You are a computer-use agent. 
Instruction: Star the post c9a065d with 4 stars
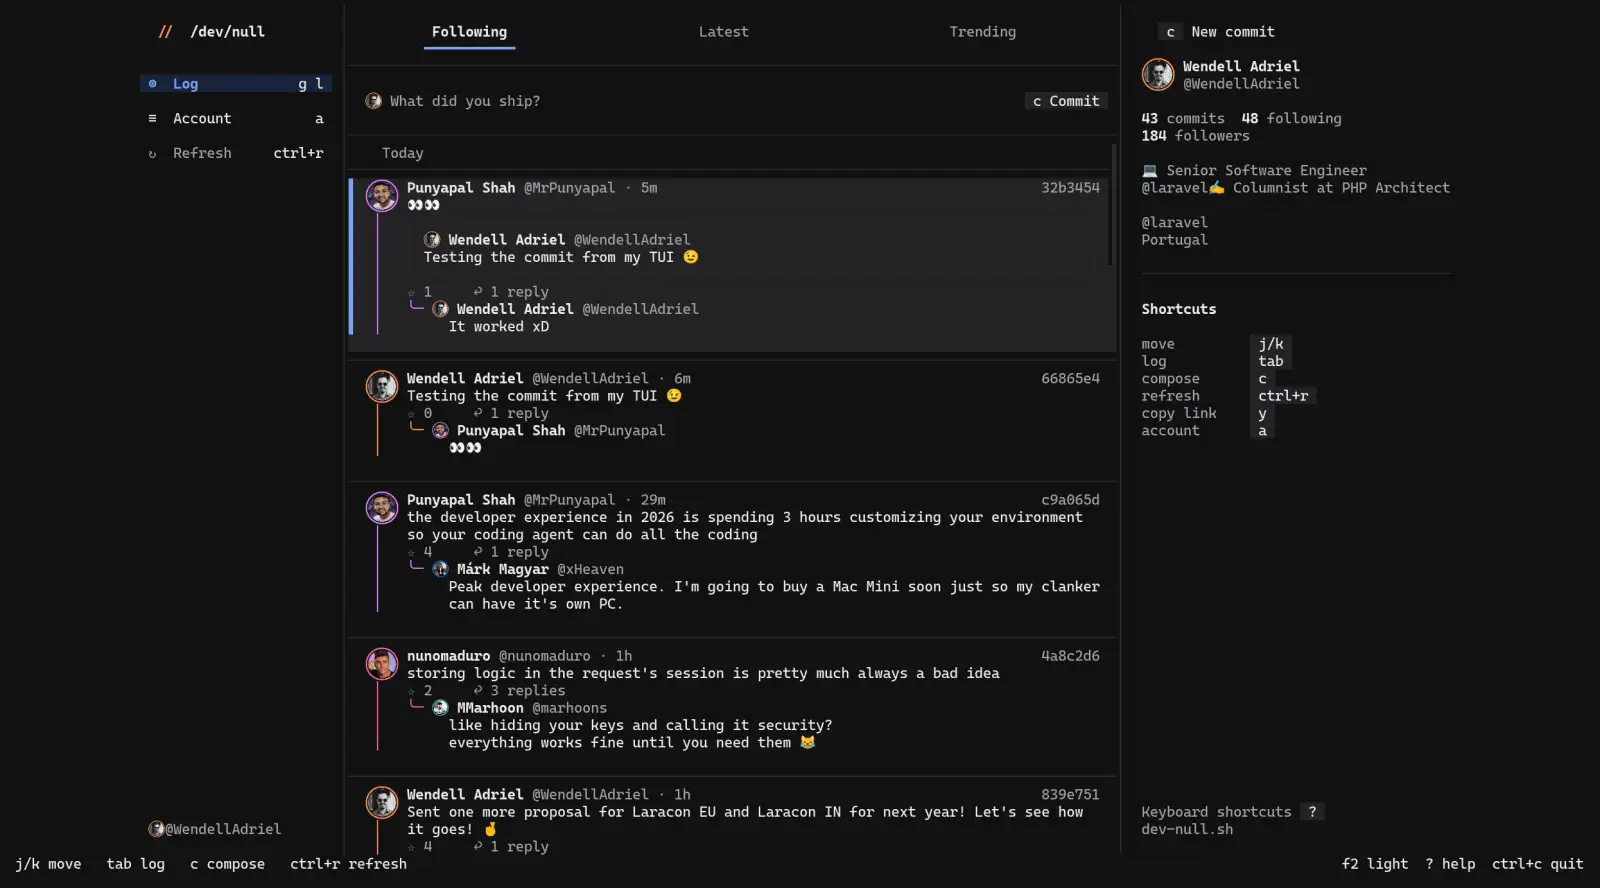point(419,552)
